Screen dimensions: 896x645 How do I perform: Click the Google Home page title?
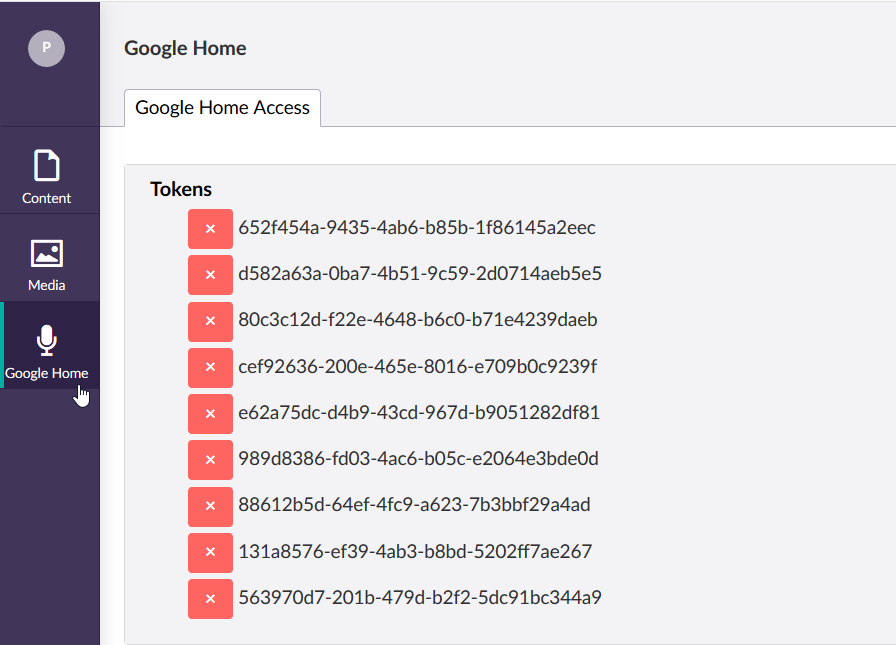click(x=185, y=49)
